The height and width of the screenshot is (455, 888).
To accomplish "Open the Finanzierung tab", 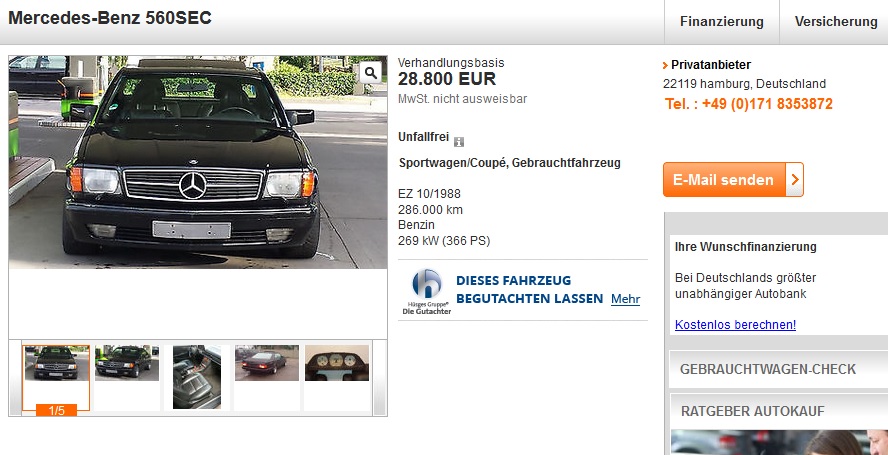I will click(722, 22).
